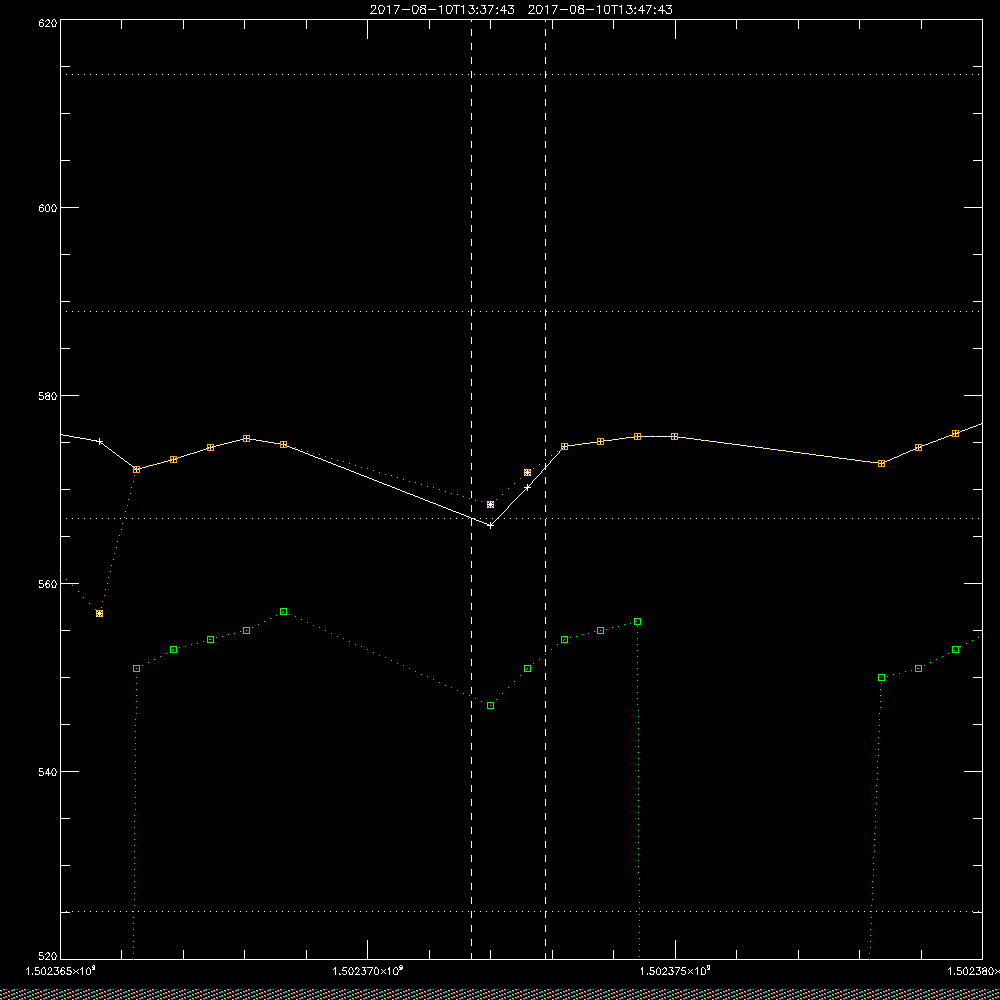Select the 600 y-axis label
The height and width of the screenshot is (1000, 1000).
click(48, 208)
